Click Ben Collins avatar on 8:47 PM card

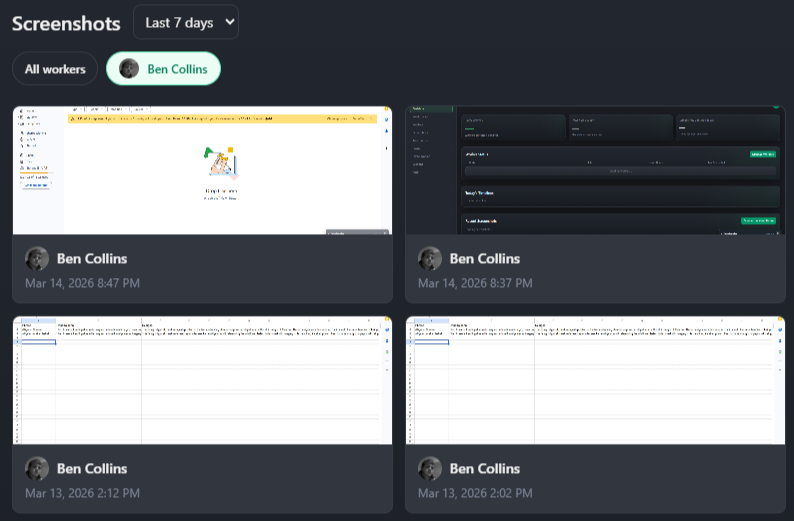click(37, 259)
